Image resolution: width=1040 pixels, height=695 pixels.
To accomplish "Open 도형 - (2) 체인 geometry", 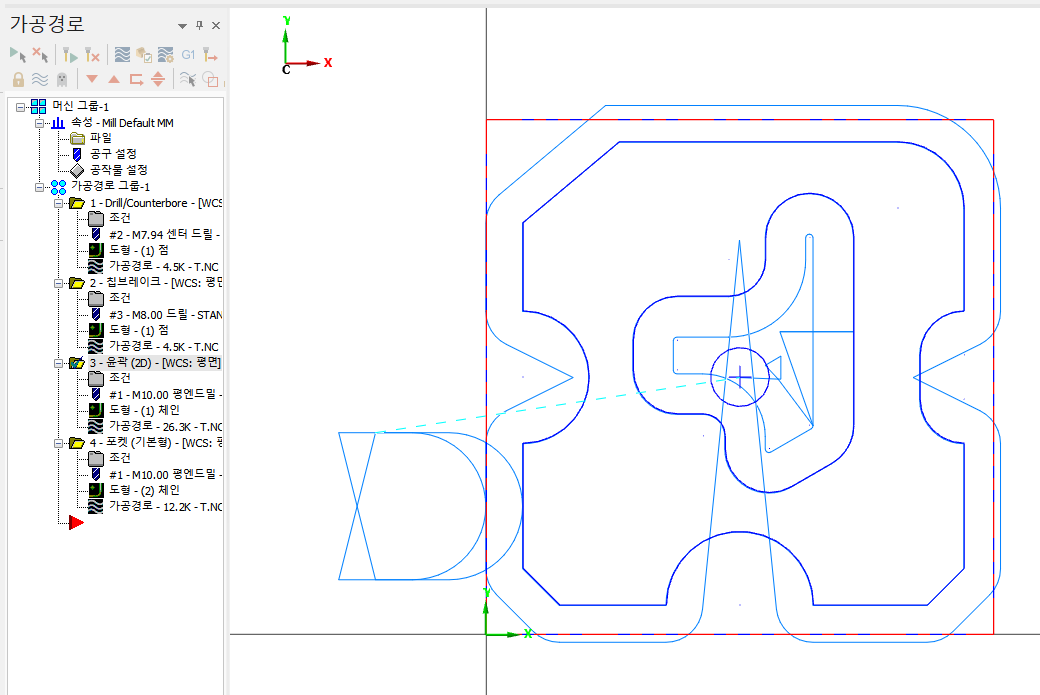I will [145, 490].
